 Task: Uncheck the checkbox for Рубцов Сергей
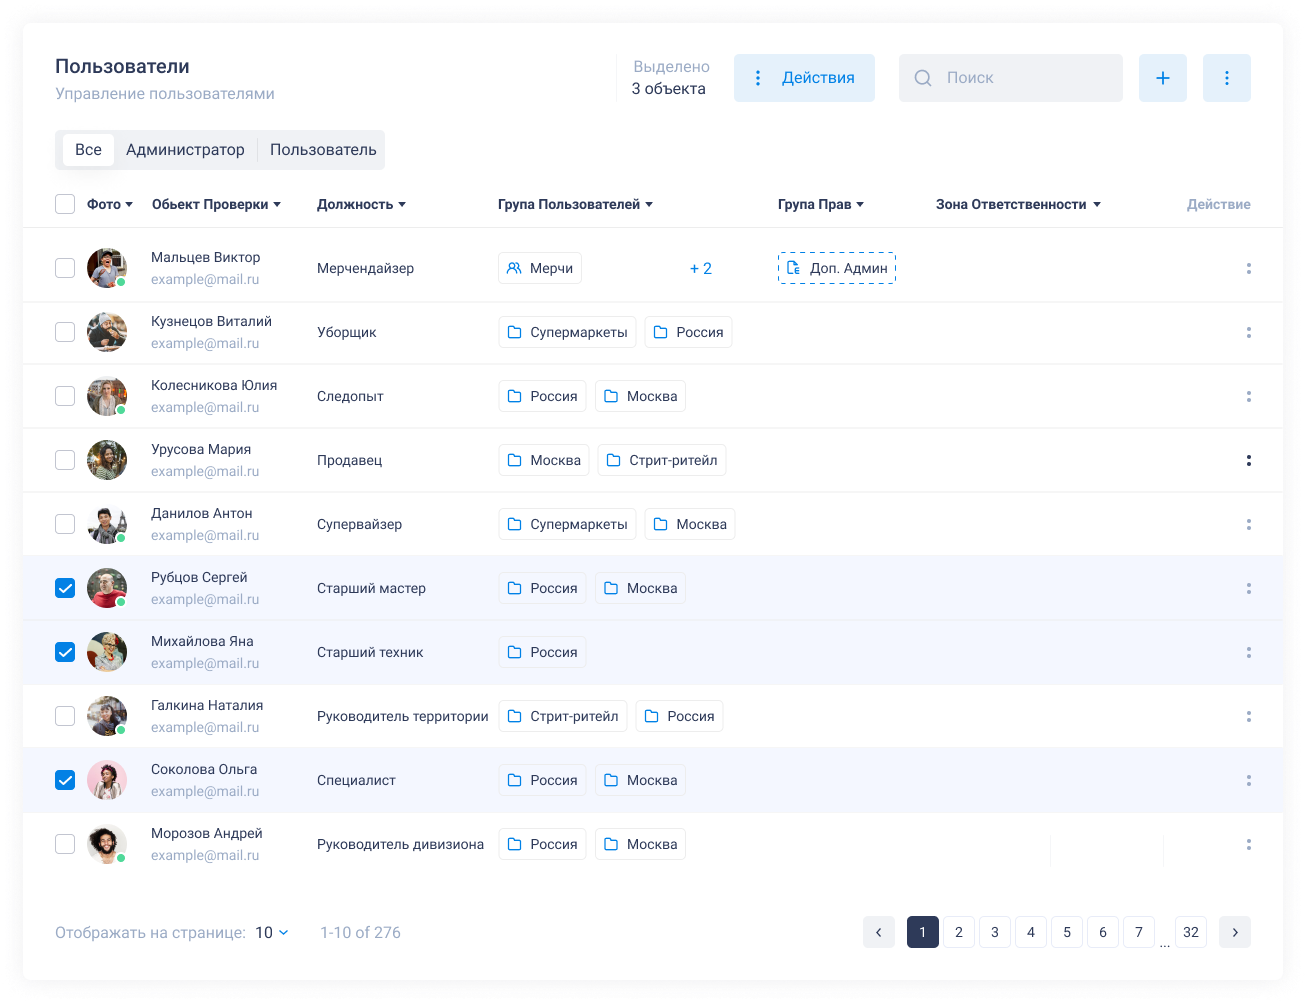click(65, 588)
